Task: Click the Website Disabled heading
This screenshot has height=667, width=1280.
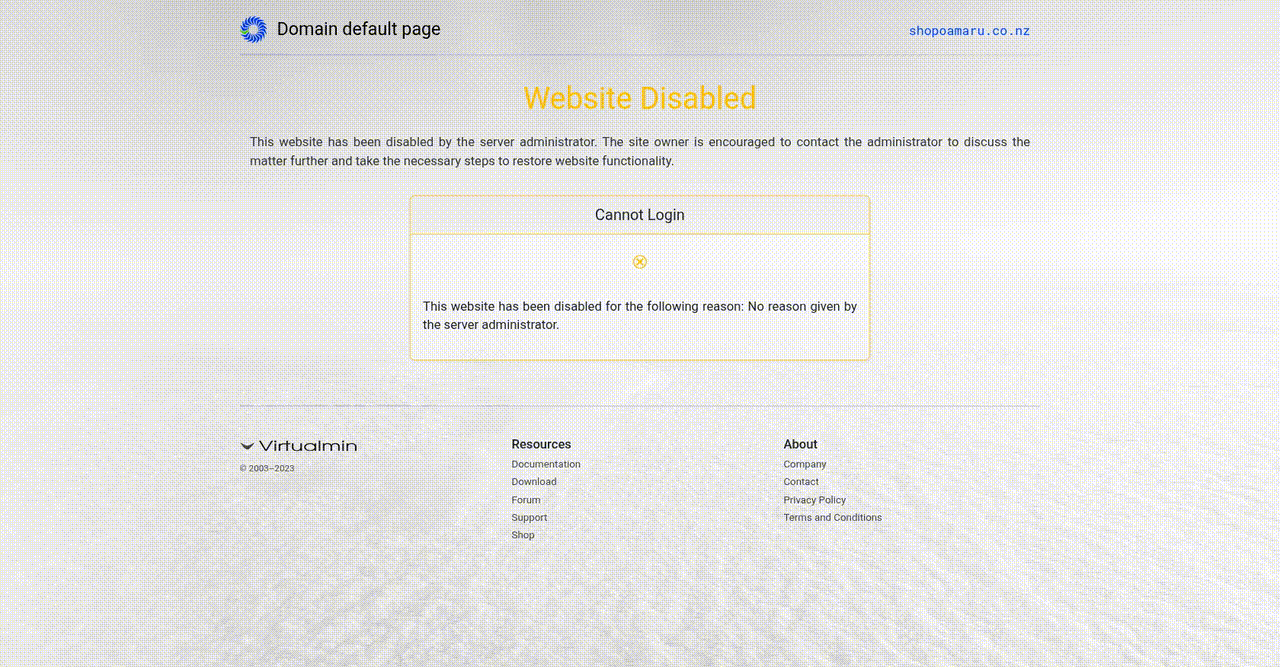Action: pyautogui.click(x=640, y=98)
